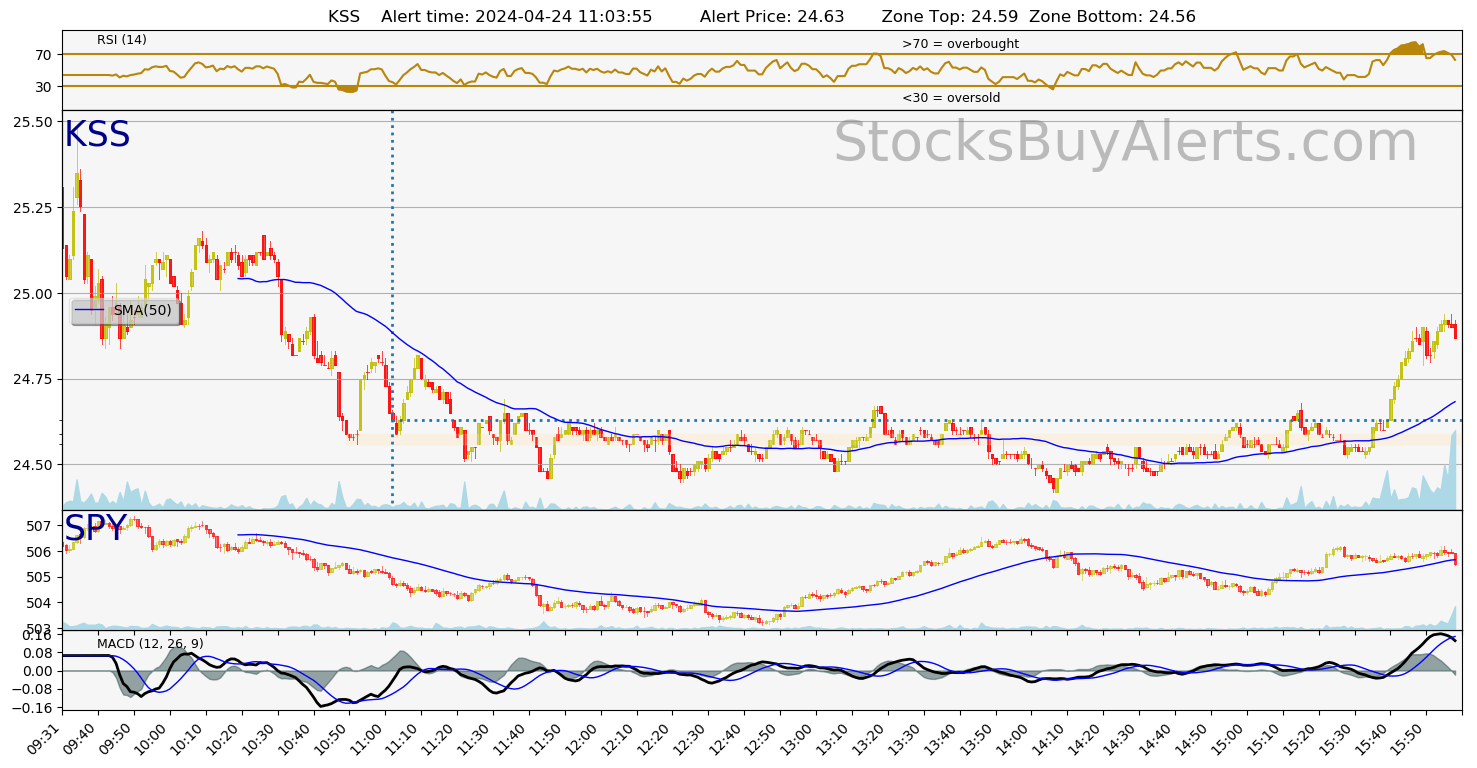Screen dimensions: 1477x768
Task: Click the 09:40 time axis label
Action: pyautogui.click(x=80, y=739)
